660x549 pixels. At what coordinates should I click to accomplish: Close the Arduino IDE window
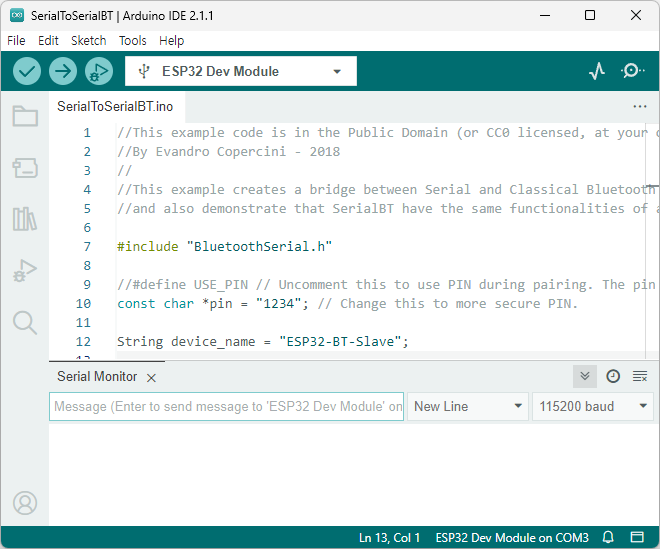[x=636, y=16]
